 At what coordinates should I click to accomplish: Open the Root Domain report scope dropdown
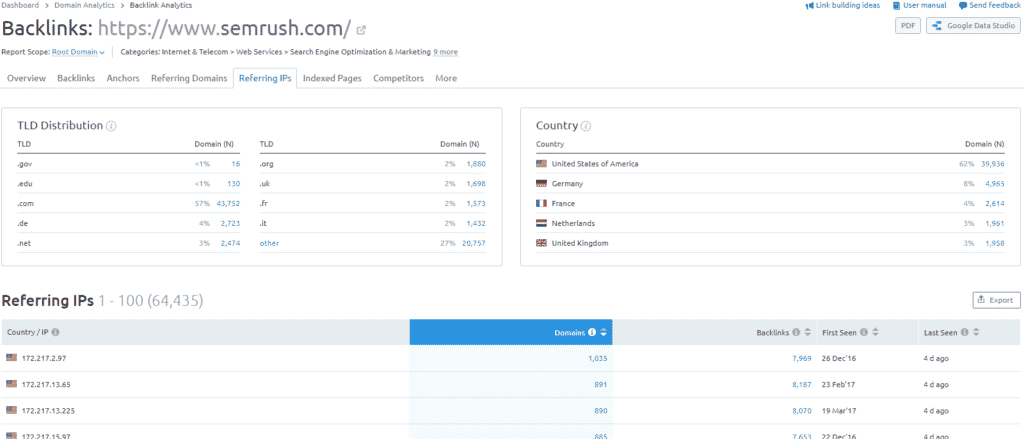click(x=78, y=52)
